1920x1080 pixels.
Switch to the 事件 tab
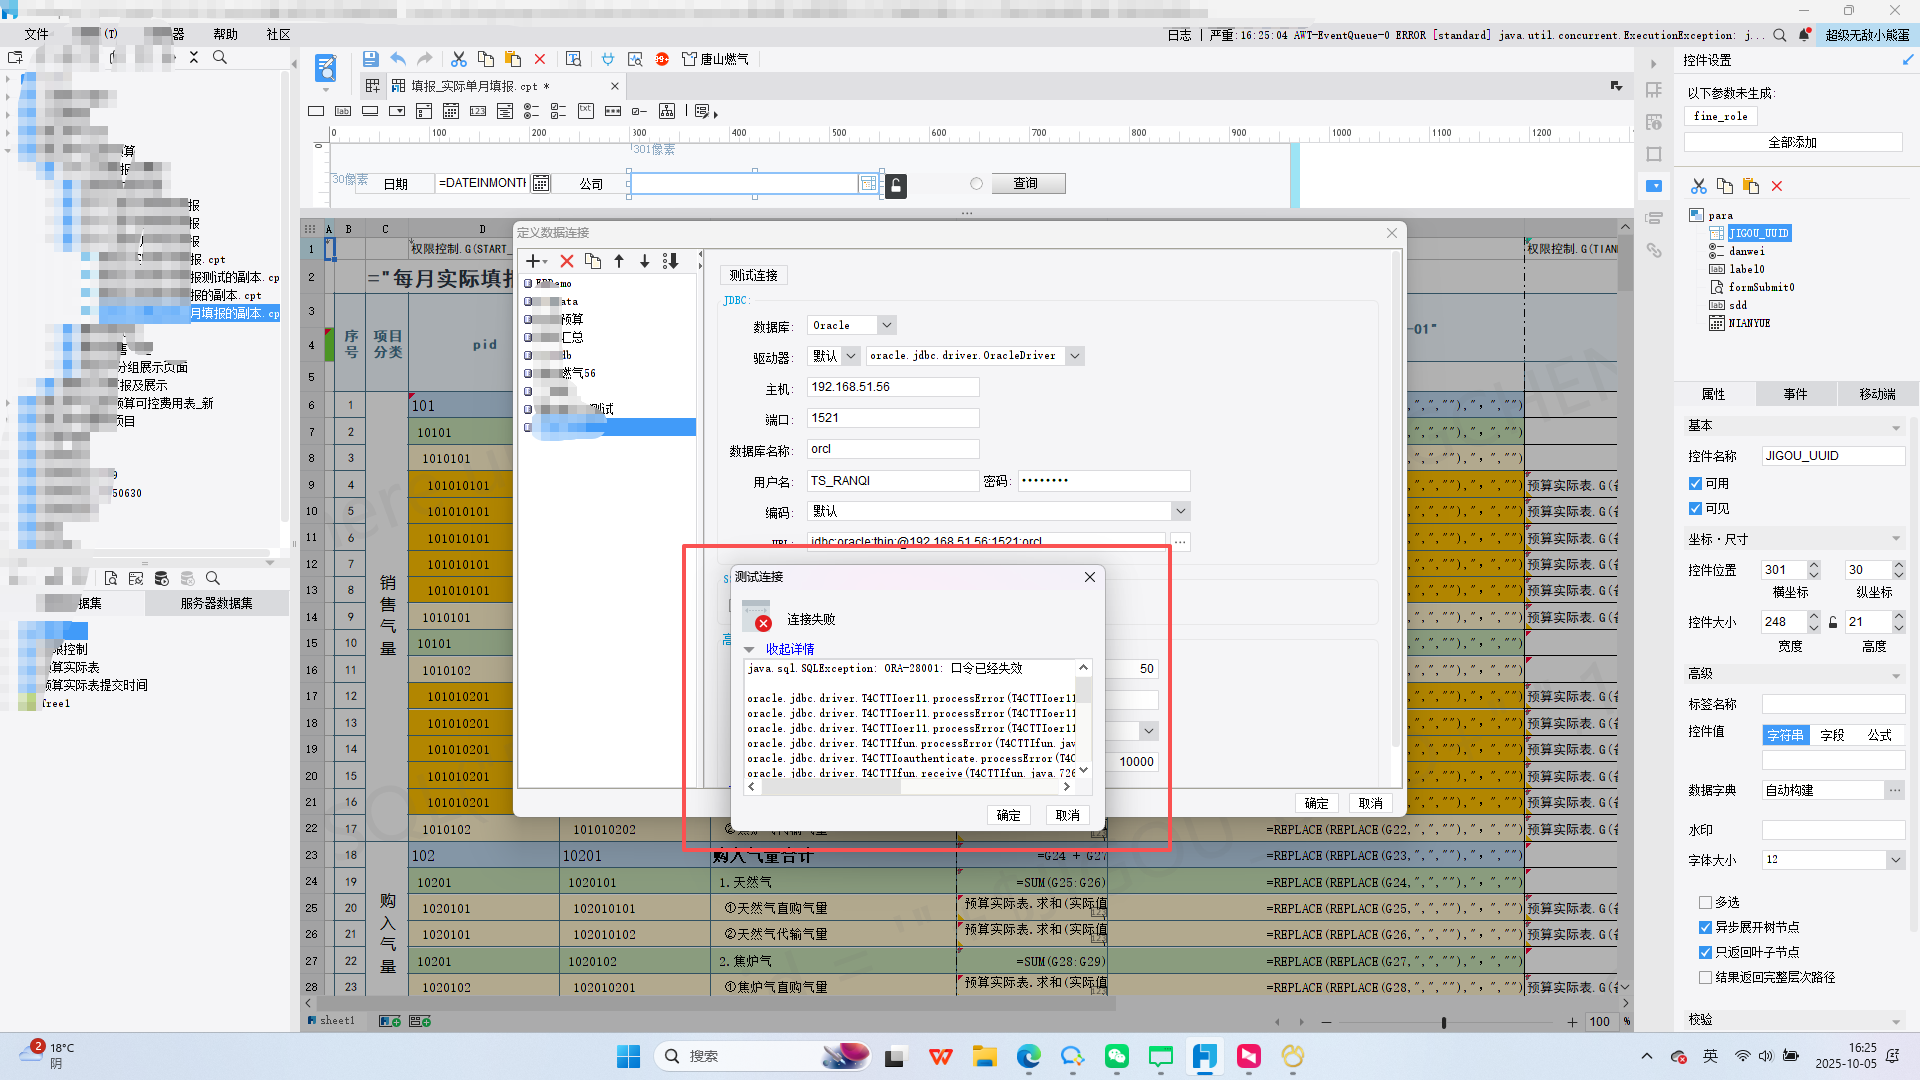pyautogui.click(x=1795, y=394)
